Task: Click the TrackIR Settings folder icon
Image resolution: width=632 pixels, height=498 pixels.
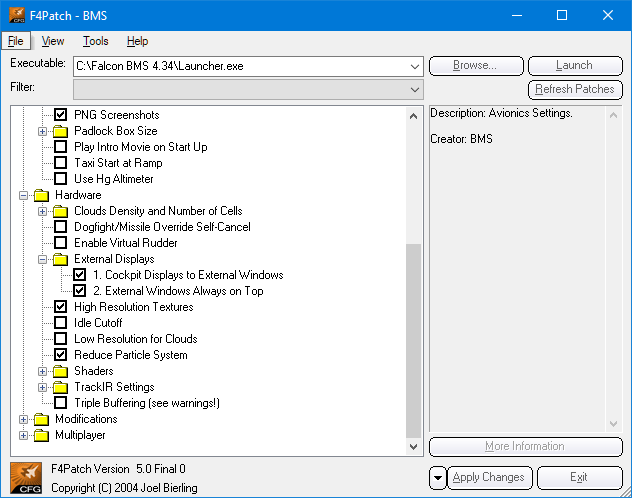Action: [x=60, y=388]
